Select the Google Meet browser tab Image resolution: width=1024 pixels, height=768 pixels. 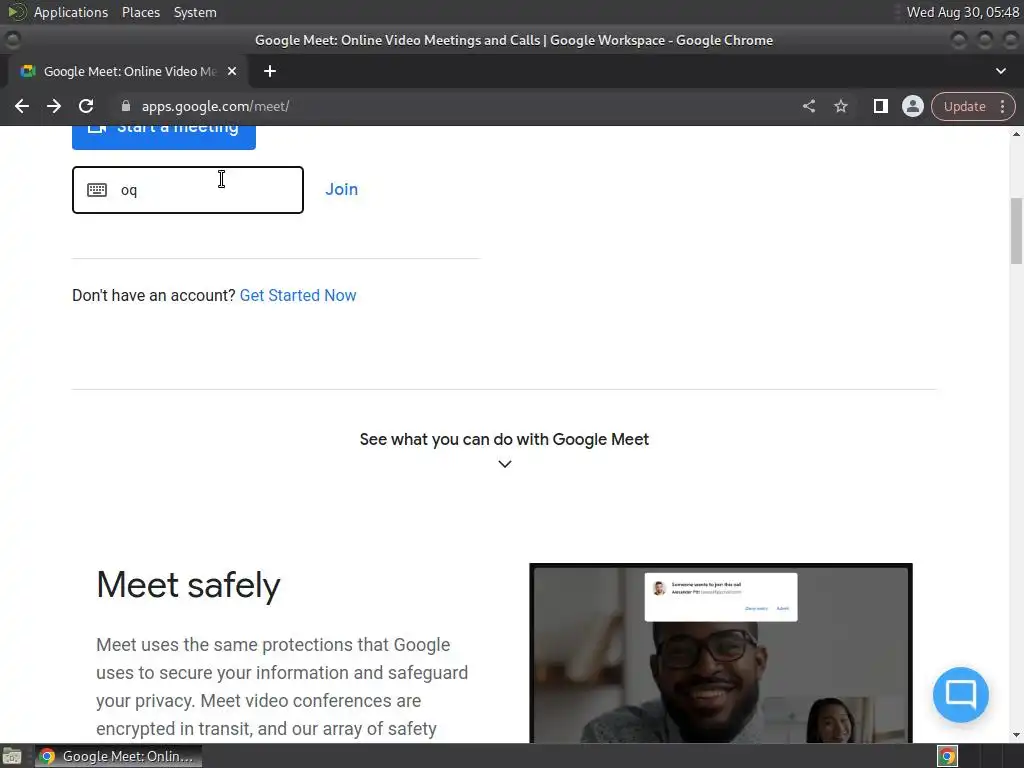click(128, 71)
